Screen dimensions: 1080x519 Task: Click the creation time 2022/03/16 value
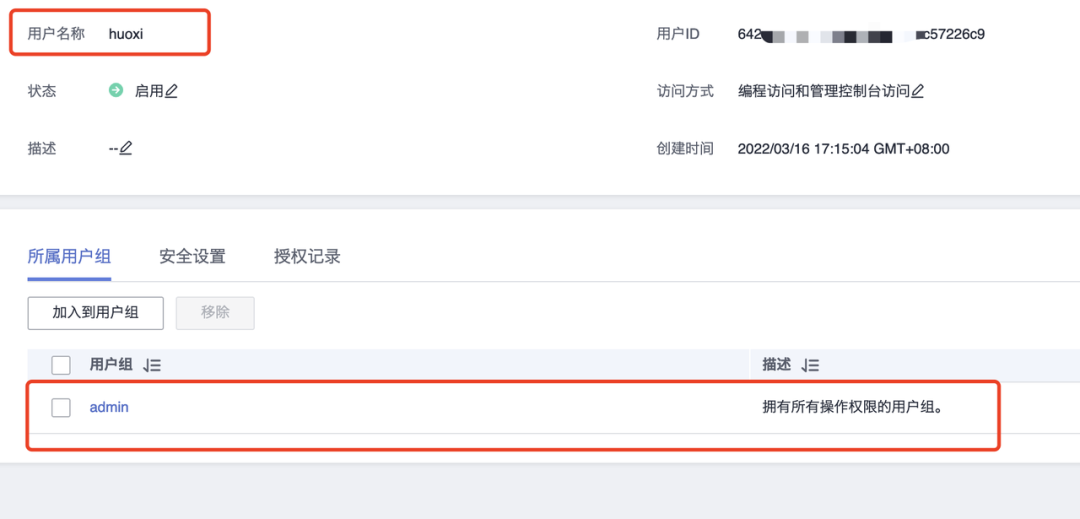point(844,149)
